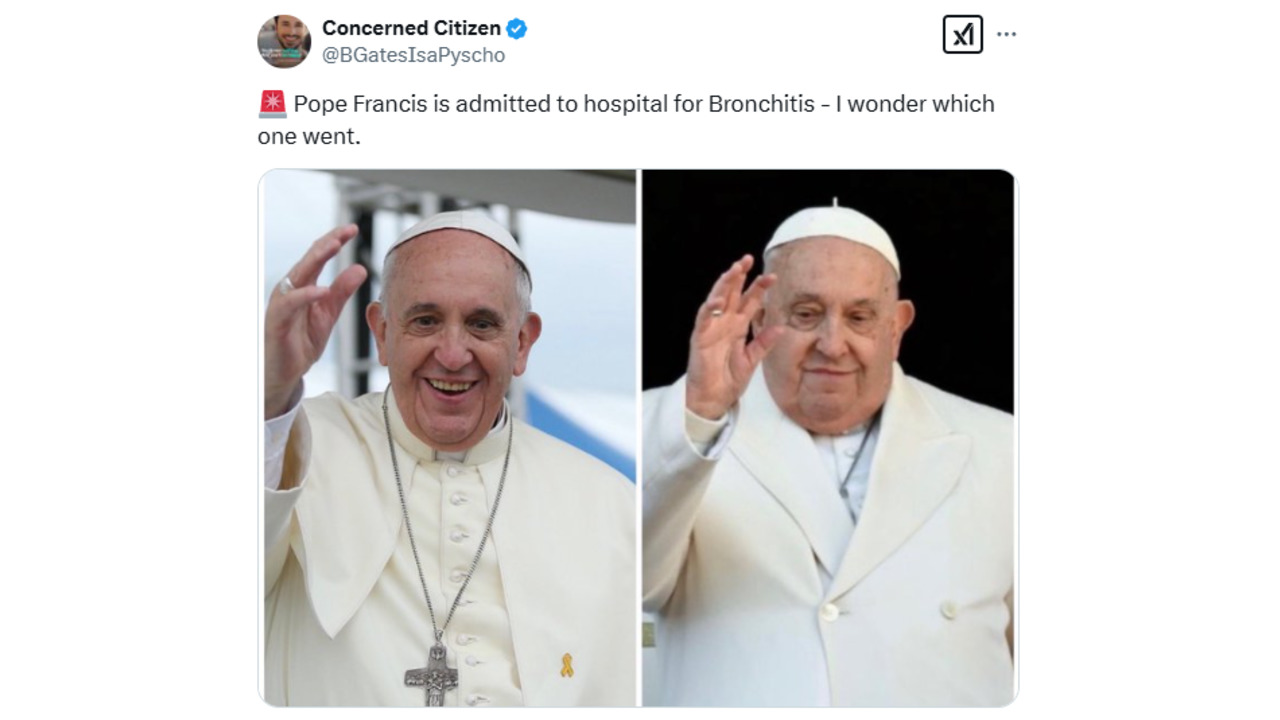The image size is (1280, 720).
Task: Open the three-dot more options menu
Action: pyautogui.click(x=1007, y=34)
